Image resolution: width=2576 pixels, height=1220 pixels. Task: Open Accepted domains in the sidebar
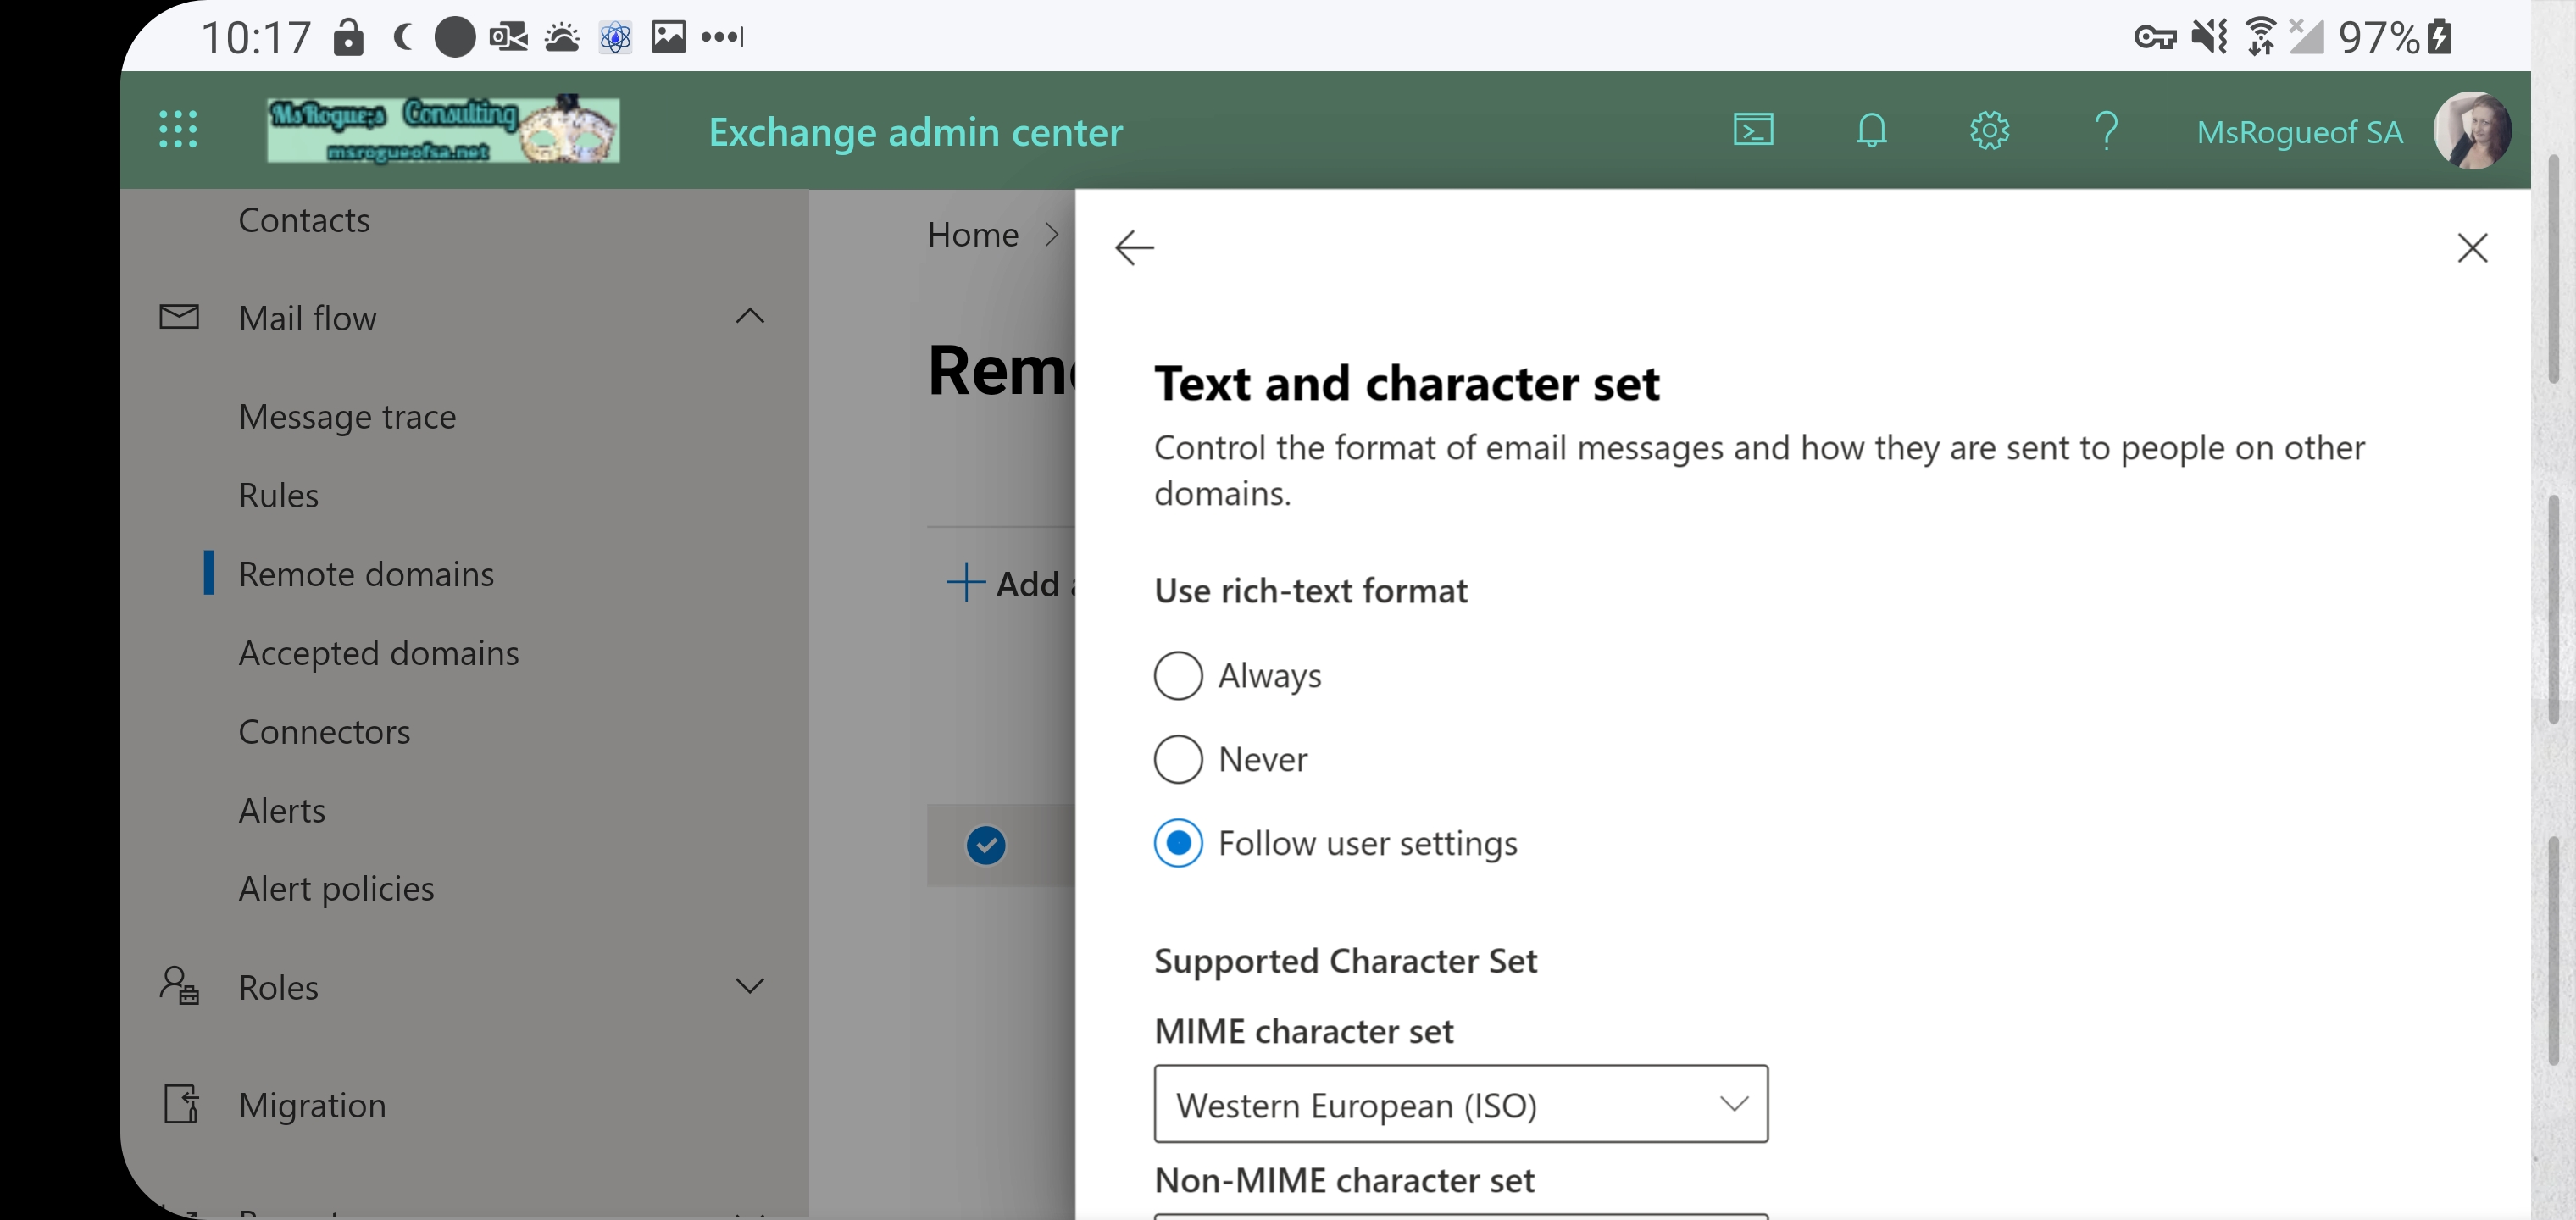378,653
